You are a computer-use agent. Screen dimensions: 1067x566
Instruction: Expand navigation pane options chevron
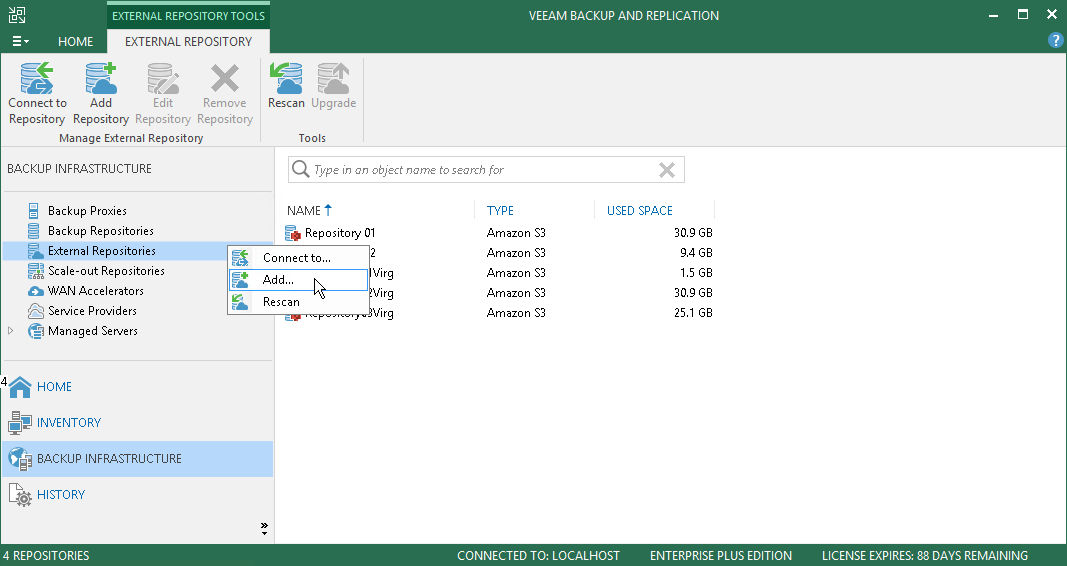click(264, 529)
